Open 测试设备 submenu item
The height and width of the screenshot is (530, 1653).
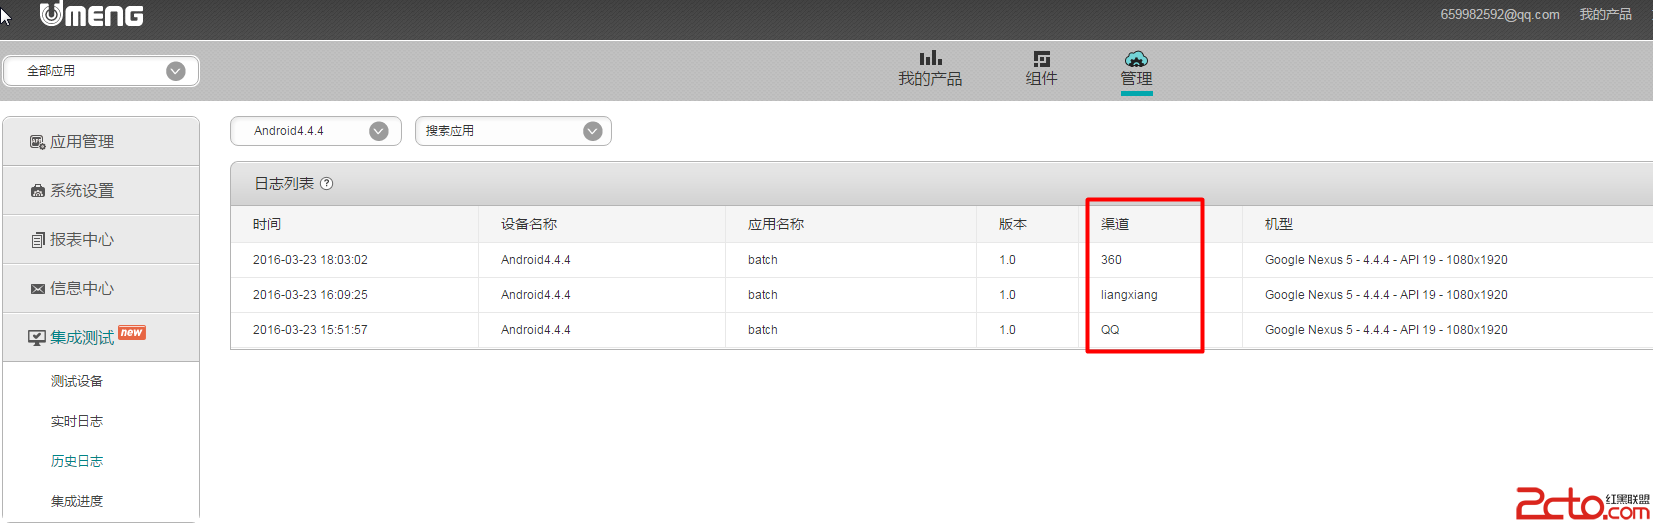click(77, 381)
